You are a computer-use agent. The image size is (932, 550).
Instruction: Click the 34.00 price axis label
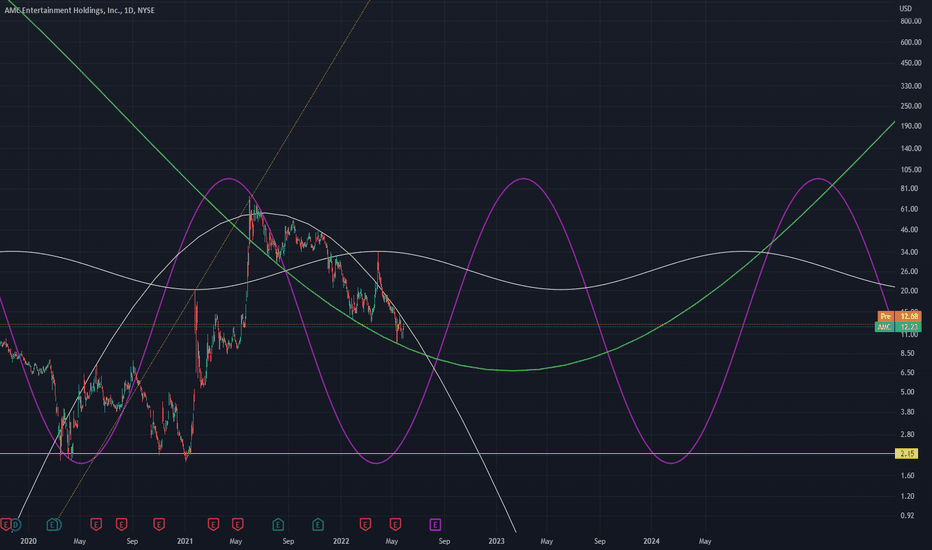909,252
